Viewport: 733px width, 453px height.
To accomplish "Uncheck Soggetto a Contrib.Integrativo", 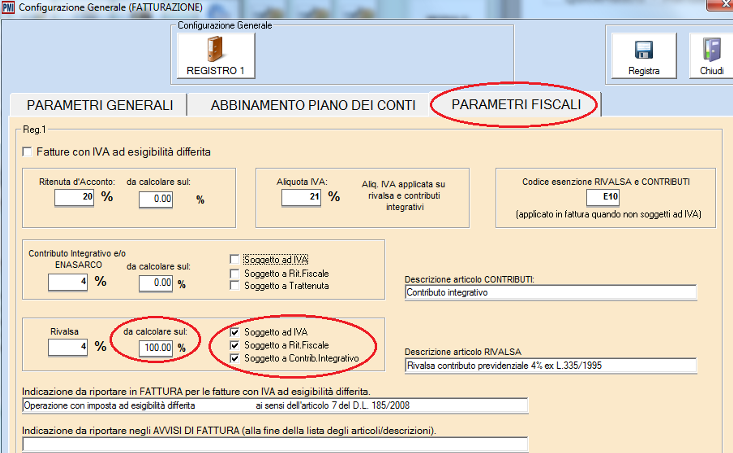I will coord(235,359).
